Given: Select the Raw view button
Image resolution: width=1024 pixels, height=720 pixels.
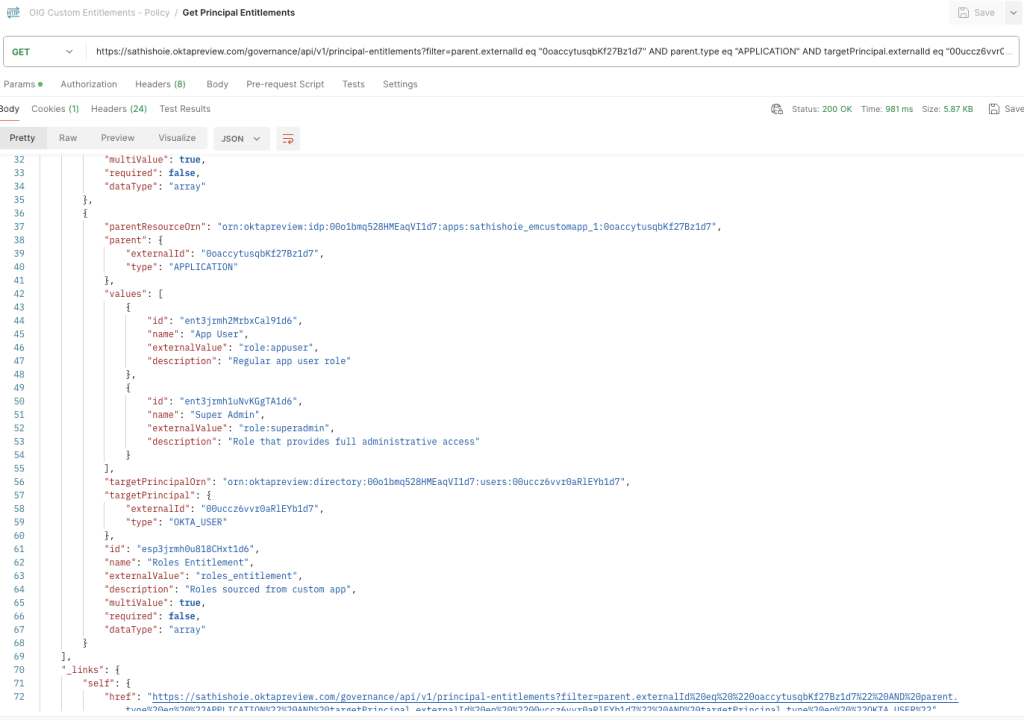Looking at the screenshot, I should pos(68,138).
